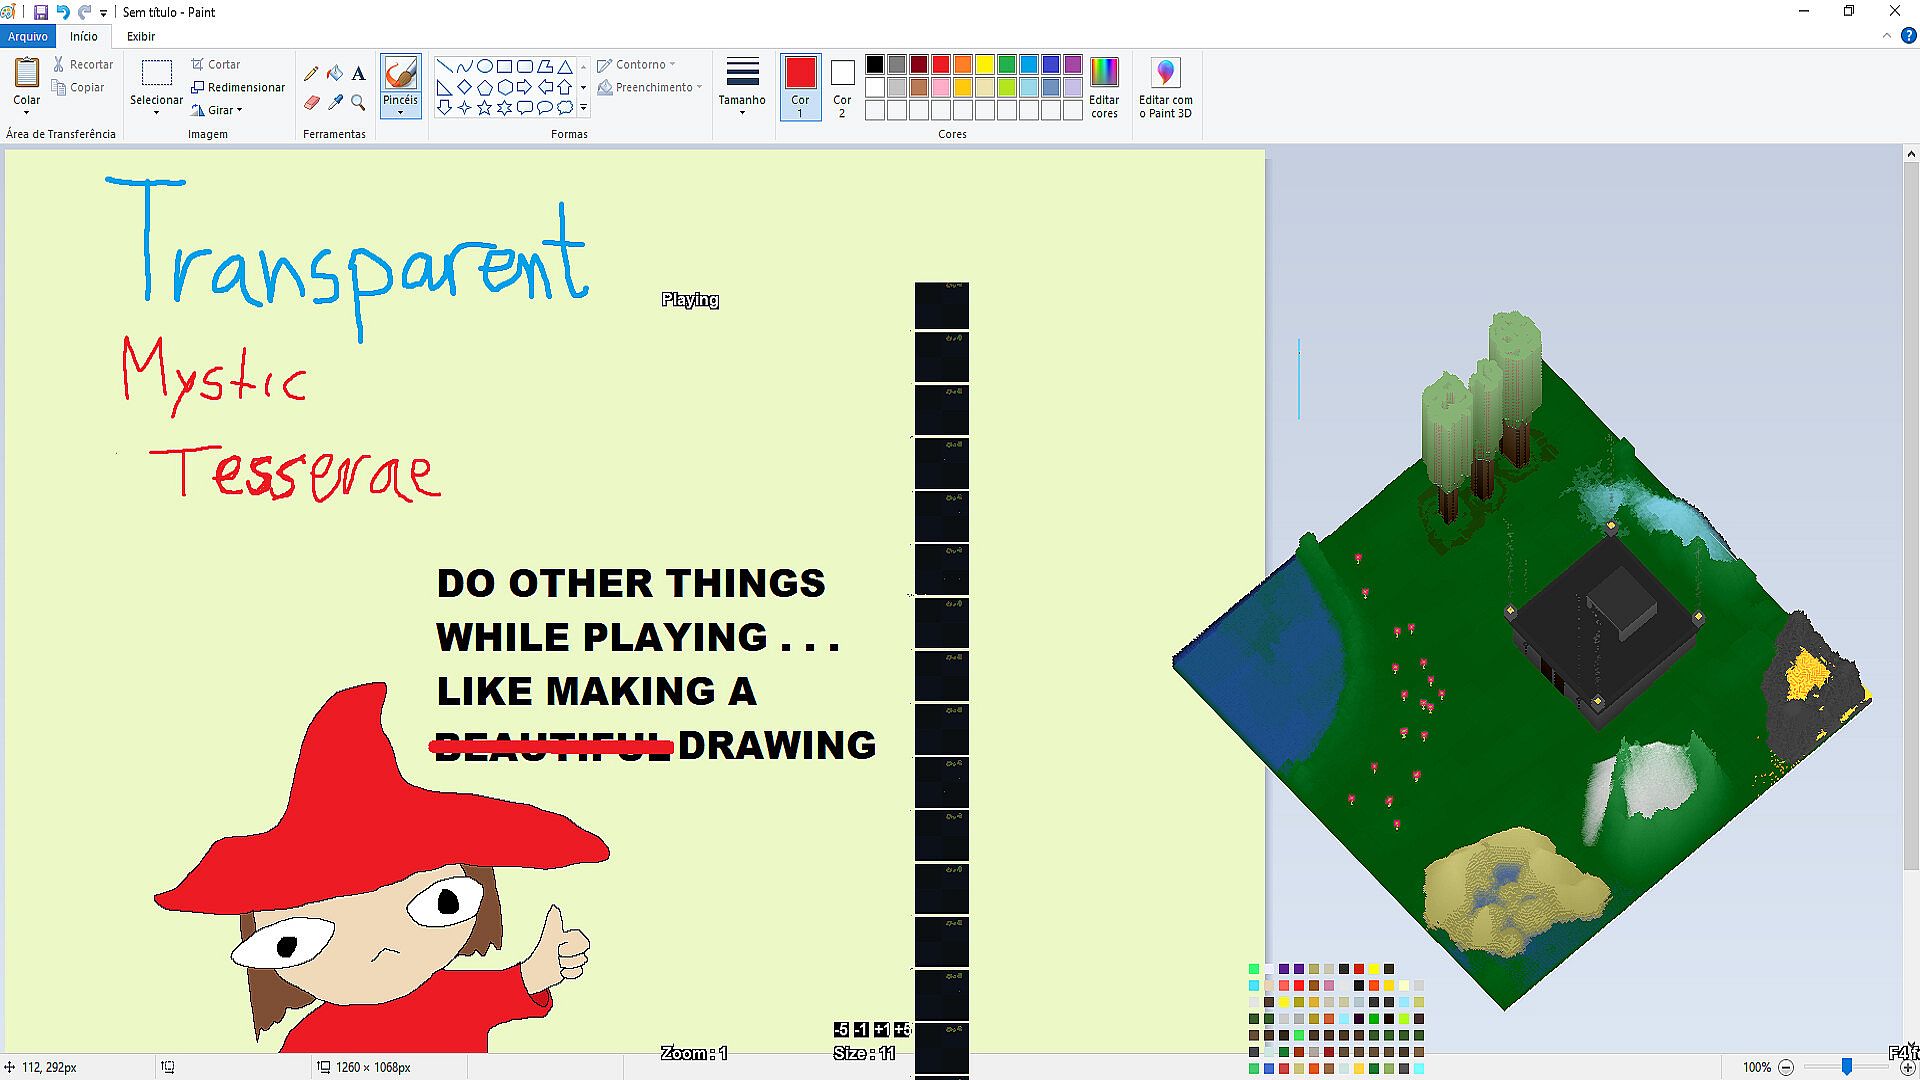
Task: Switch to the Exibir tab
Action: (141, 36)
